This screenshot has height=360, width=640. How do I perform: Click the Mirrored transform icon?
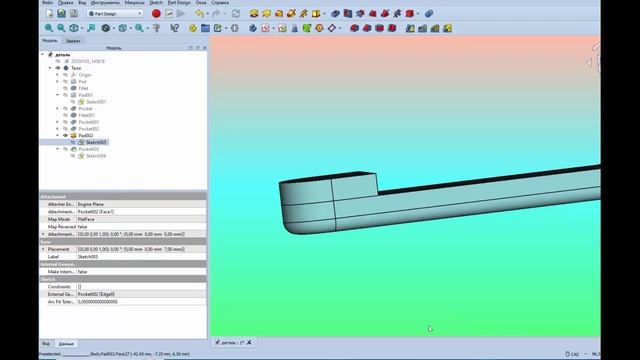pyautogui.click(x=410, y=28)
